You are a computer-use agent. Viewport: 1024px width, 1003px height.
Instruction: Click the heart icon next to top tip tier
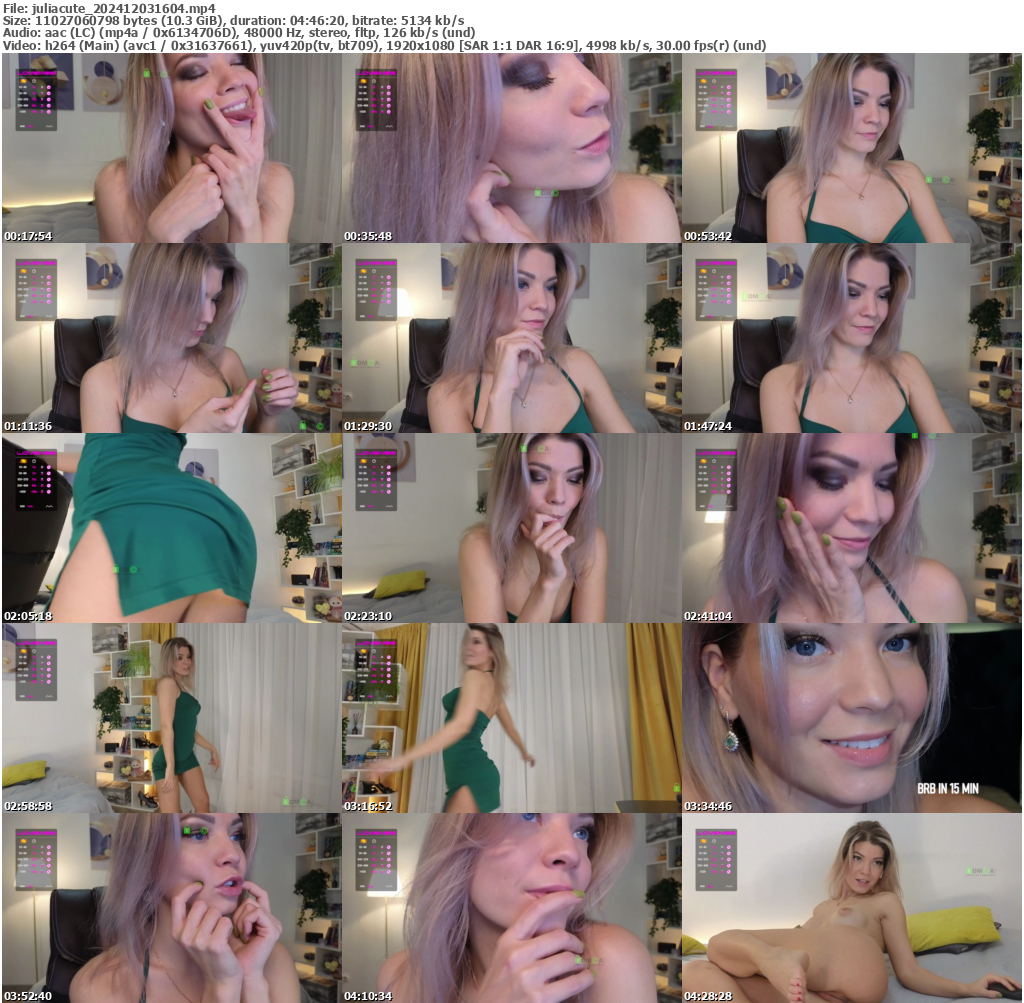[48, 86]
